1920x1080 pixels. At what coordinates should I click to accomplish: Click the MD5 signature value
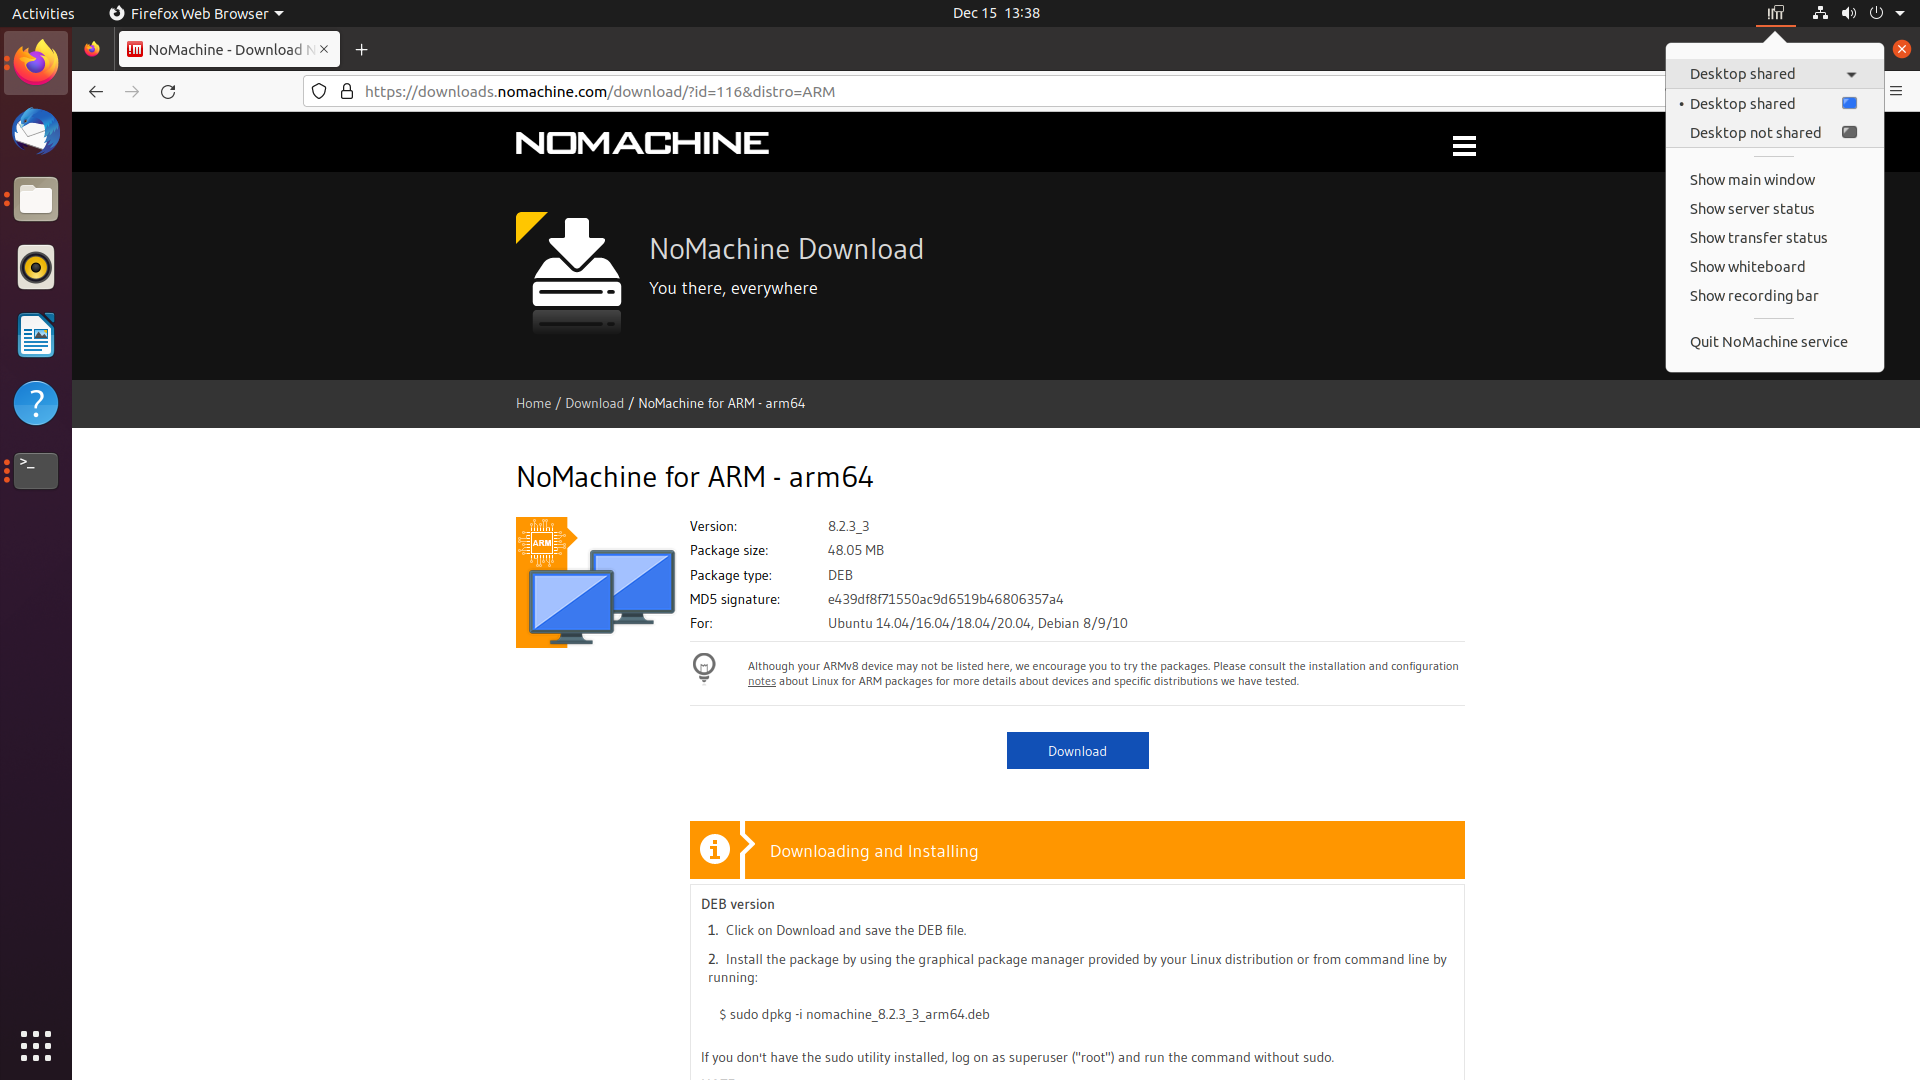pyautogui.click(x=945, y=599)
